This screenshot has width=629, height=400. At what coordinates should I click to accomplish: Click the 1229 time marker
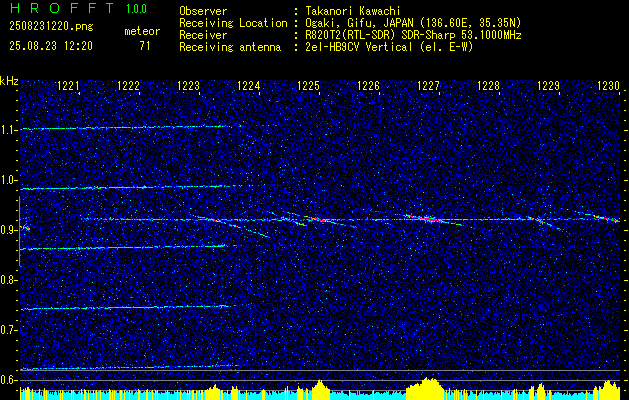click(x=549, y=86)
